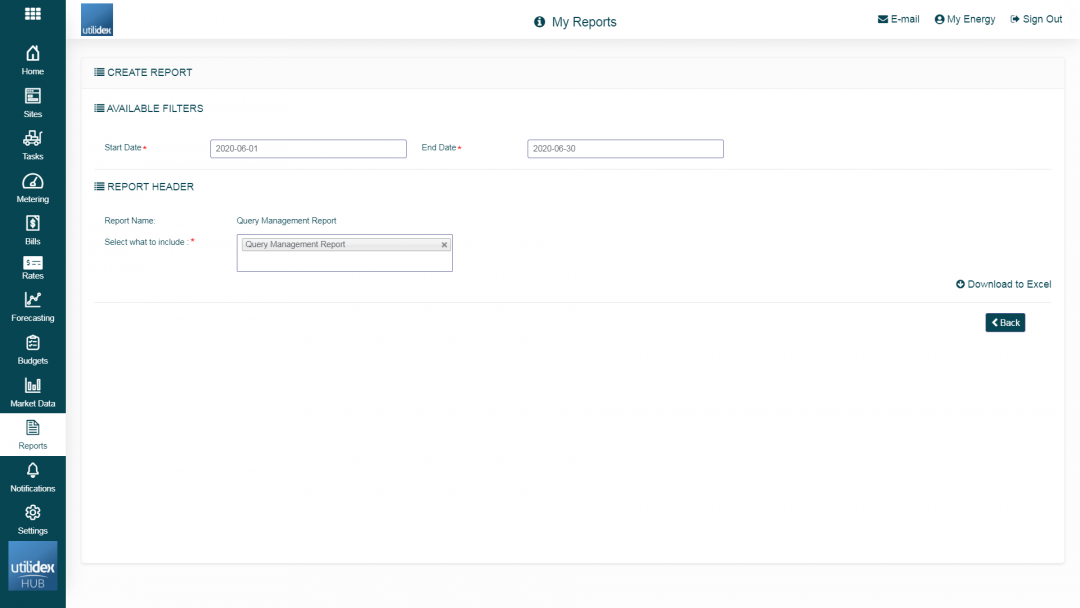Navigate to the Bills section

point(32,231)
